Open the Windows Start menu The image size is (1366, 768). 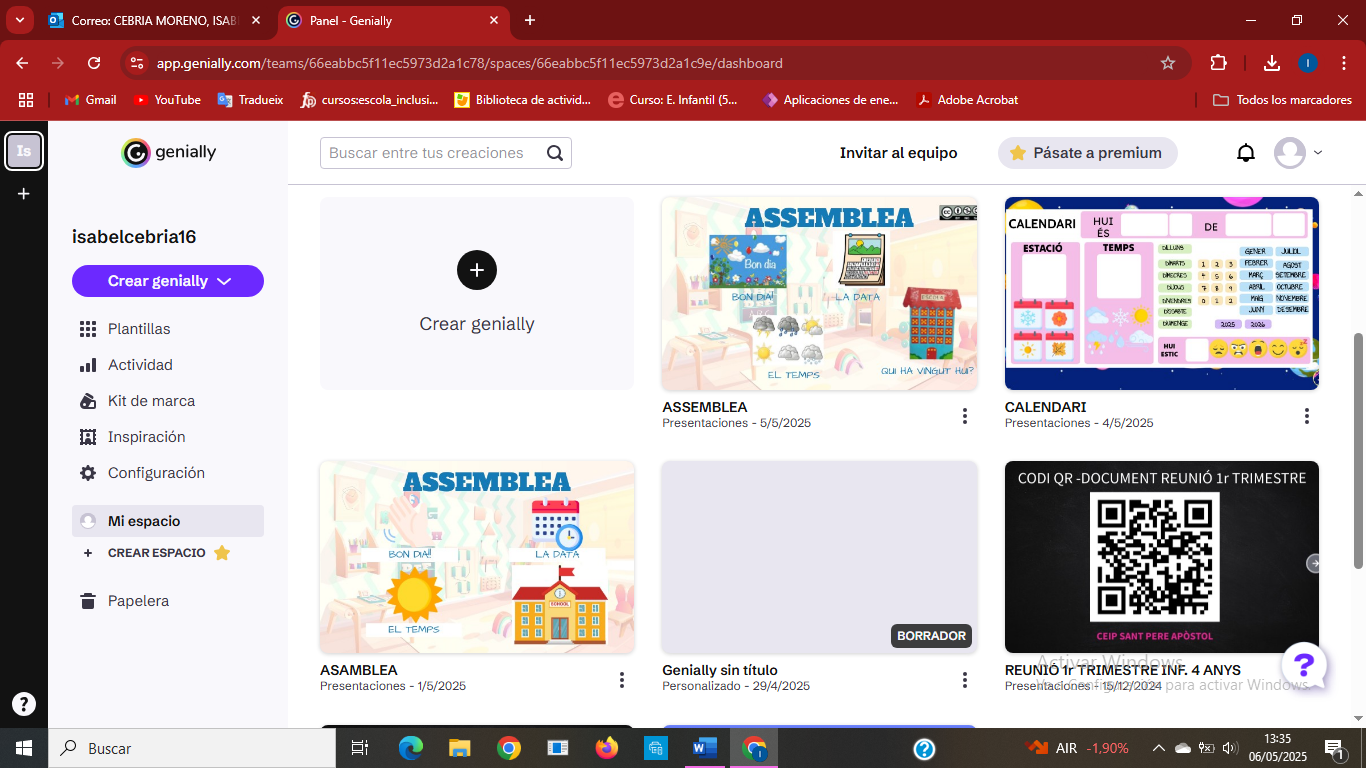(x=24, y=748)
